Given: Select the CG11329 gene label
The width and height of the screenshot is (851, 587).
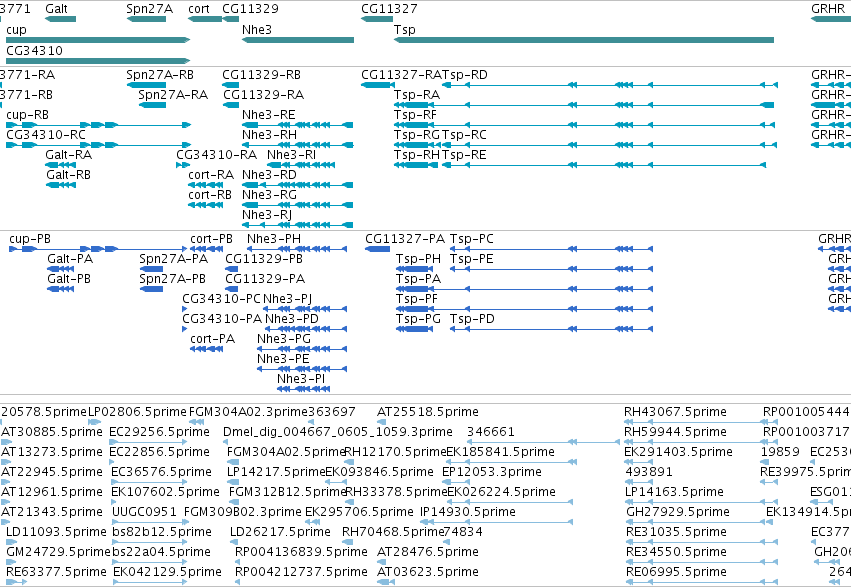Looking at the screenshot, I should coord(250,9).
